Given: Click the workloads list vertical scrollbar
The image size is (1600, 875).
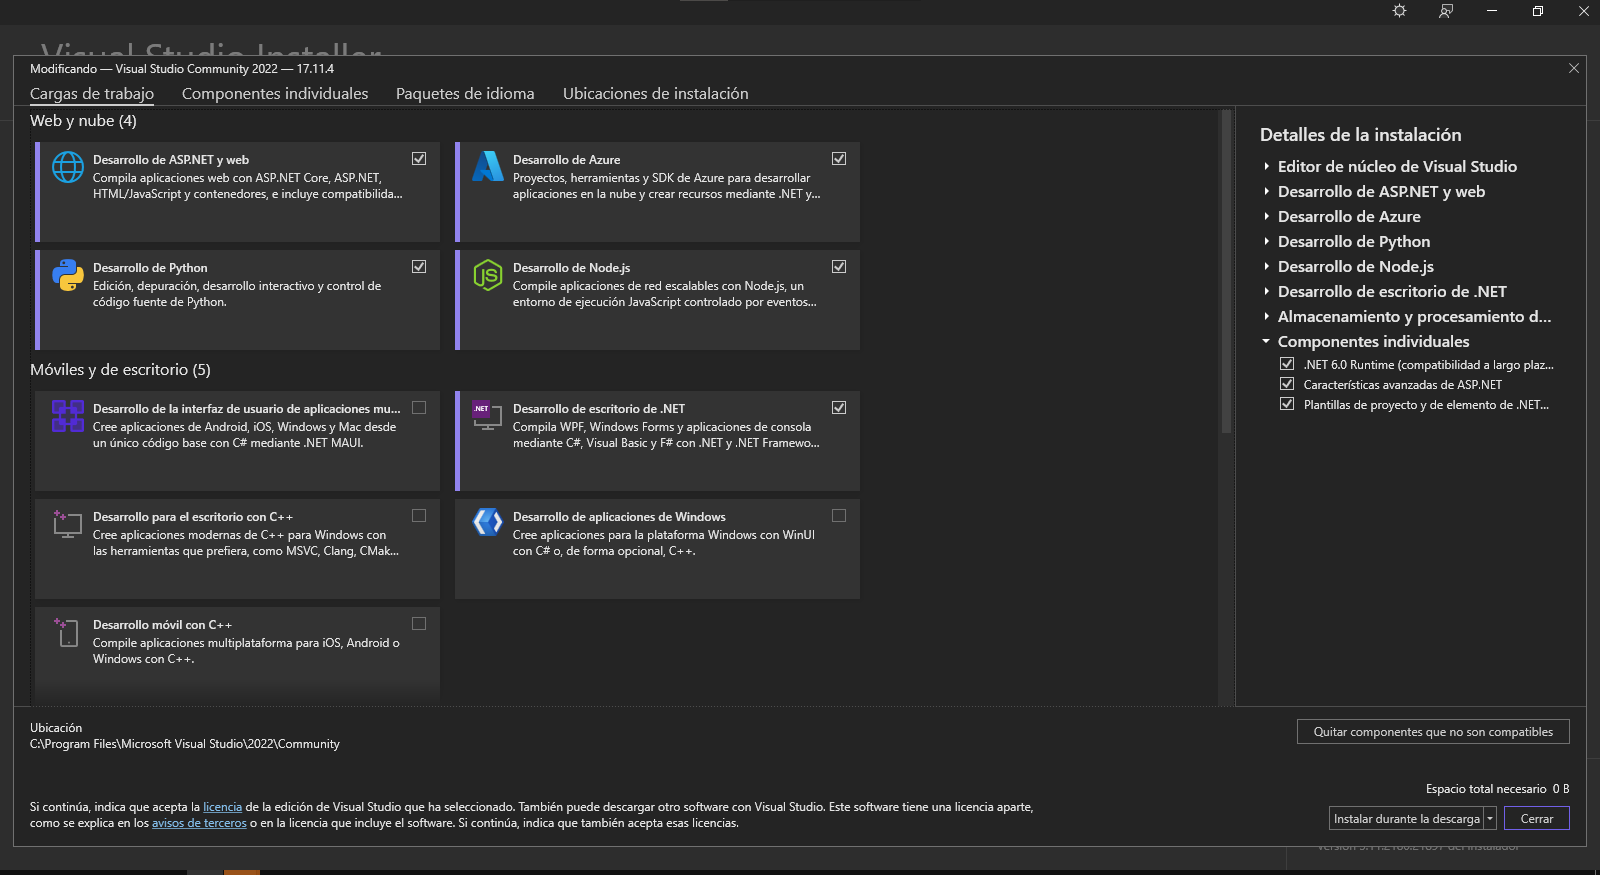Looking at the screenshot, I should pyautogui.click(x=1226, y=272).
